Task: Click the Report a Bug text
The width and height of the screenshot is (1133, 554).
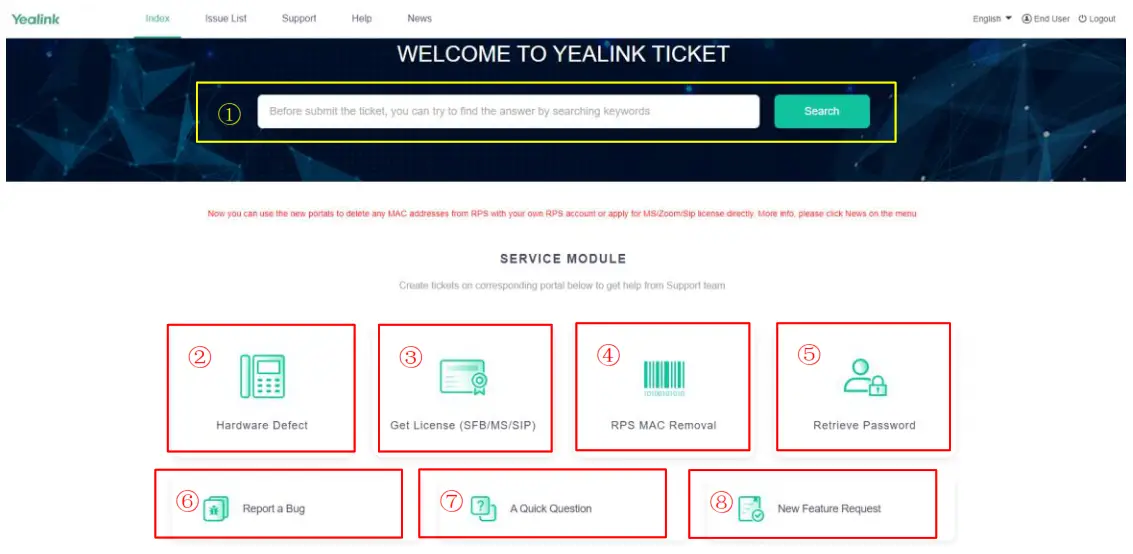Action: tap(274, 508)
